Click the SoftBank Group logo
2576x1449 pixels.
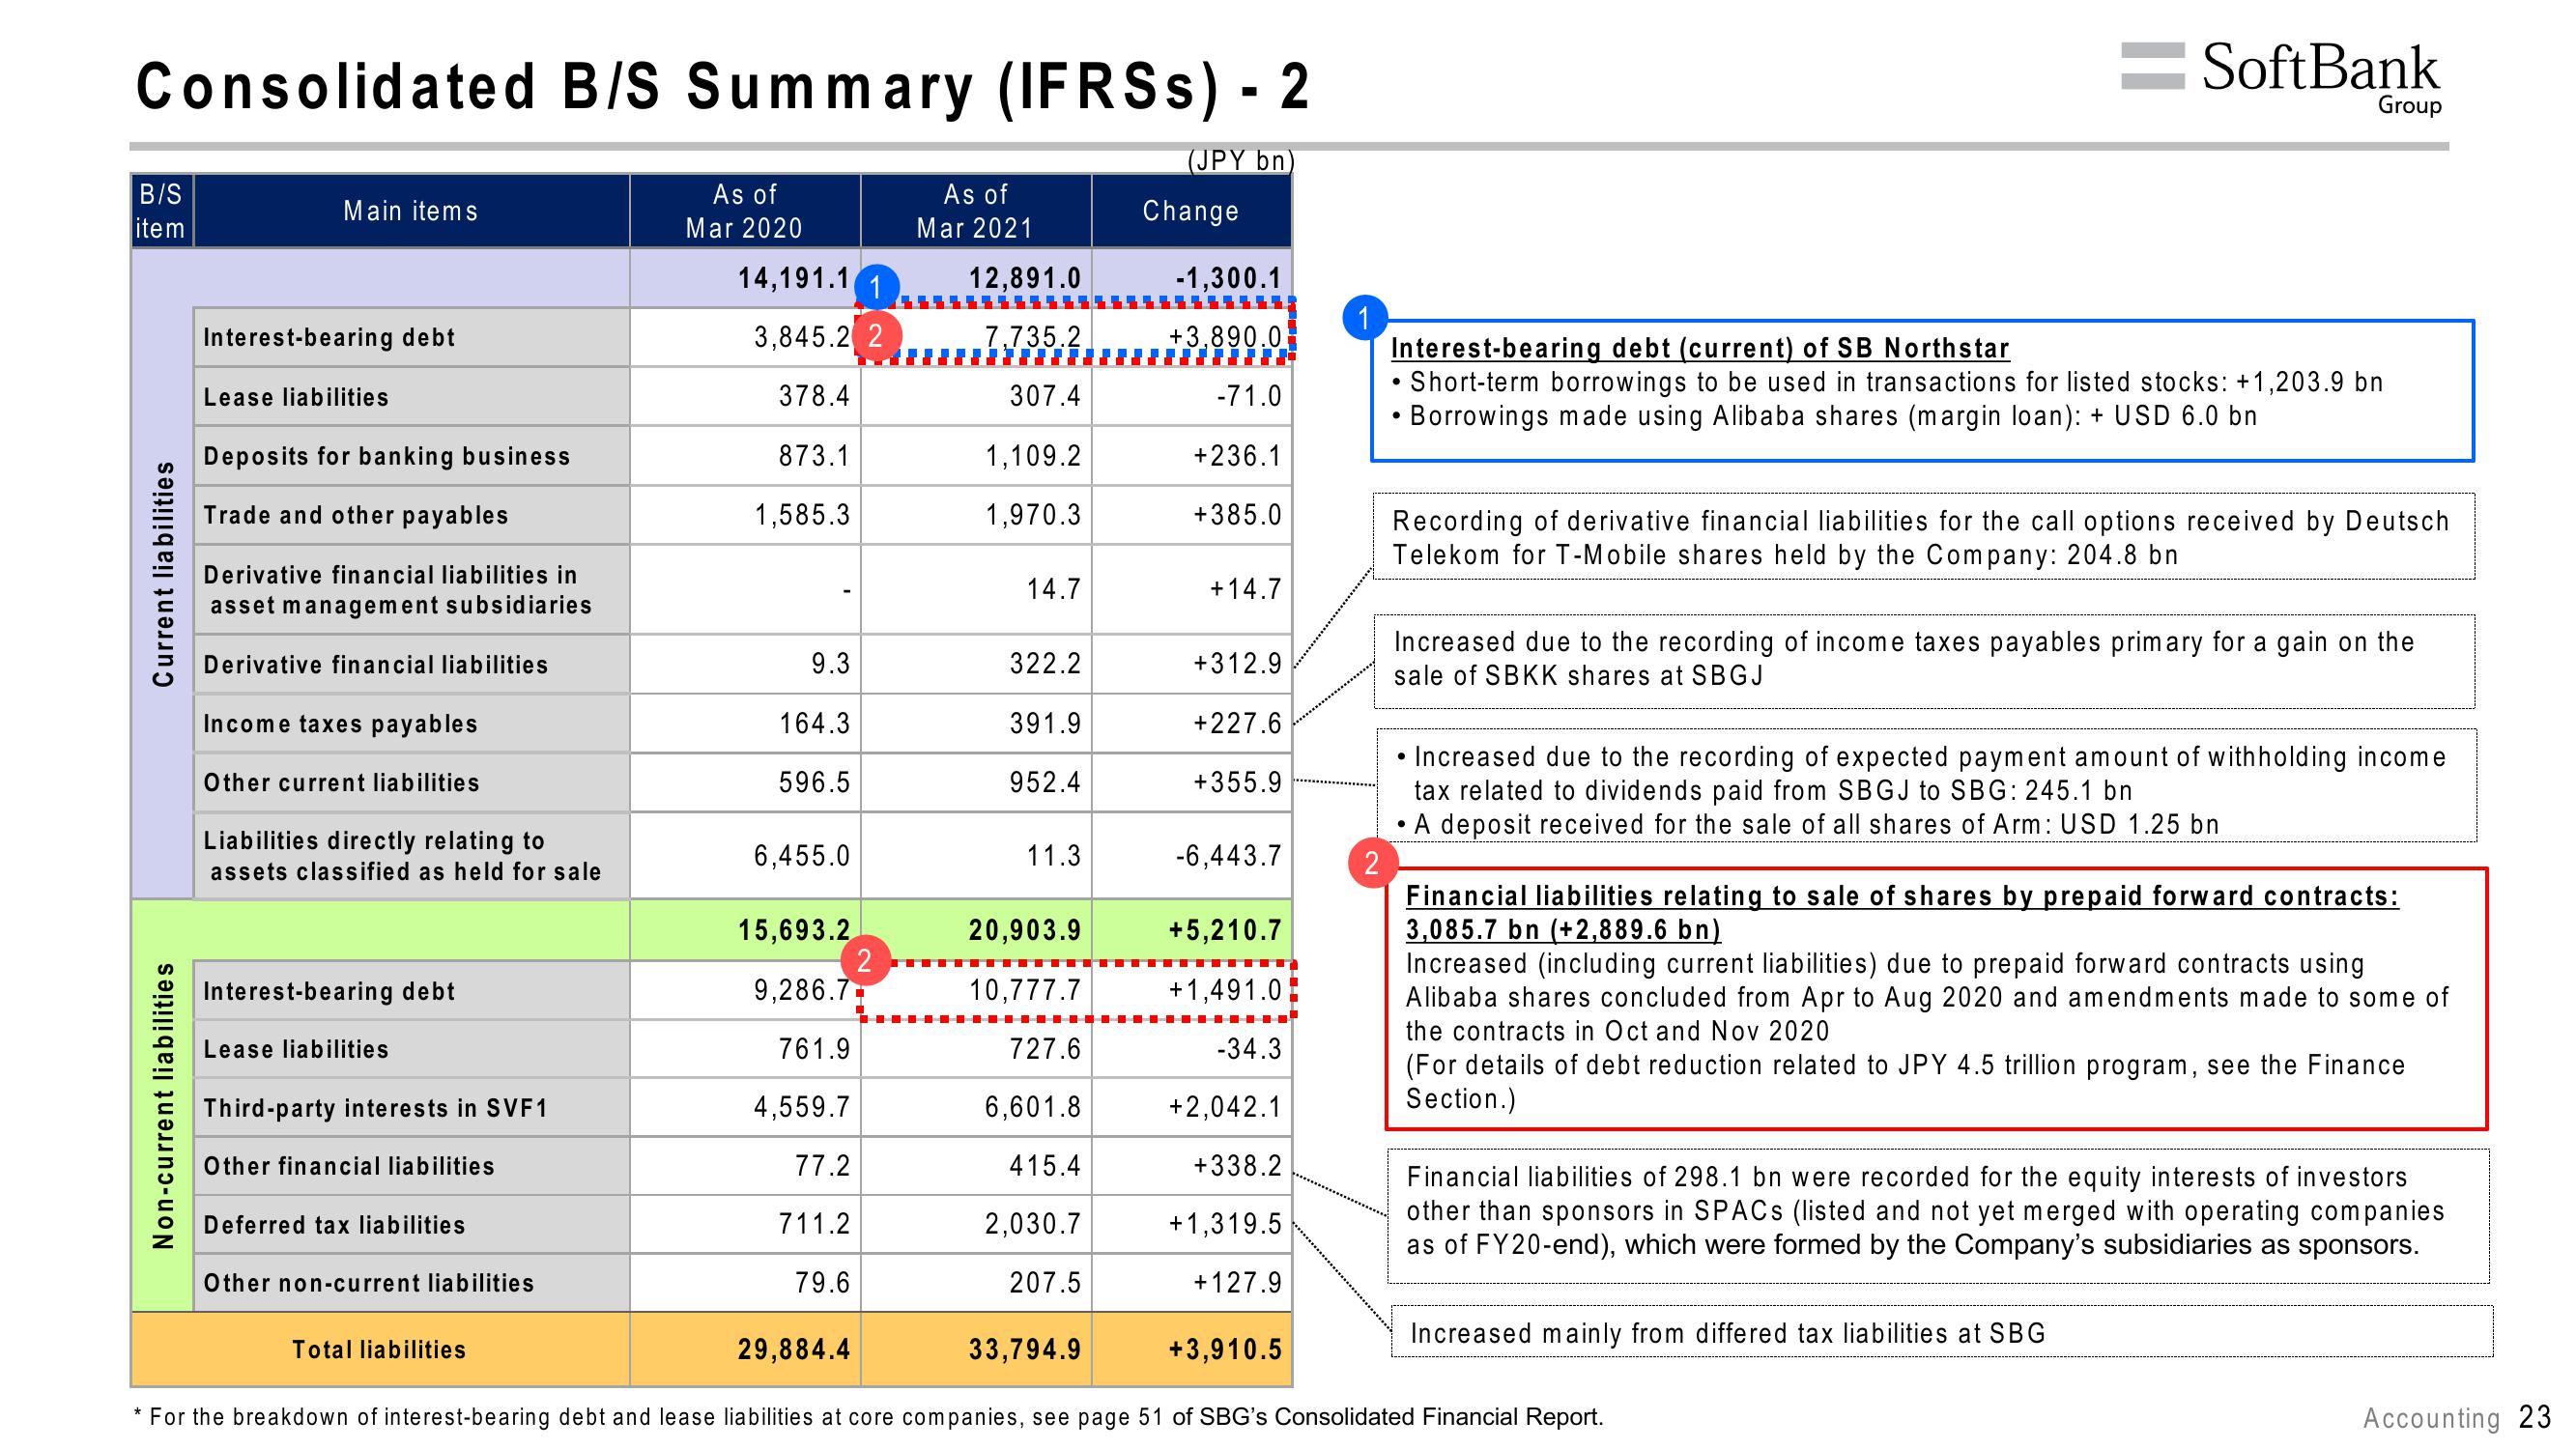pyautogui.click(x=2281, y=79)
